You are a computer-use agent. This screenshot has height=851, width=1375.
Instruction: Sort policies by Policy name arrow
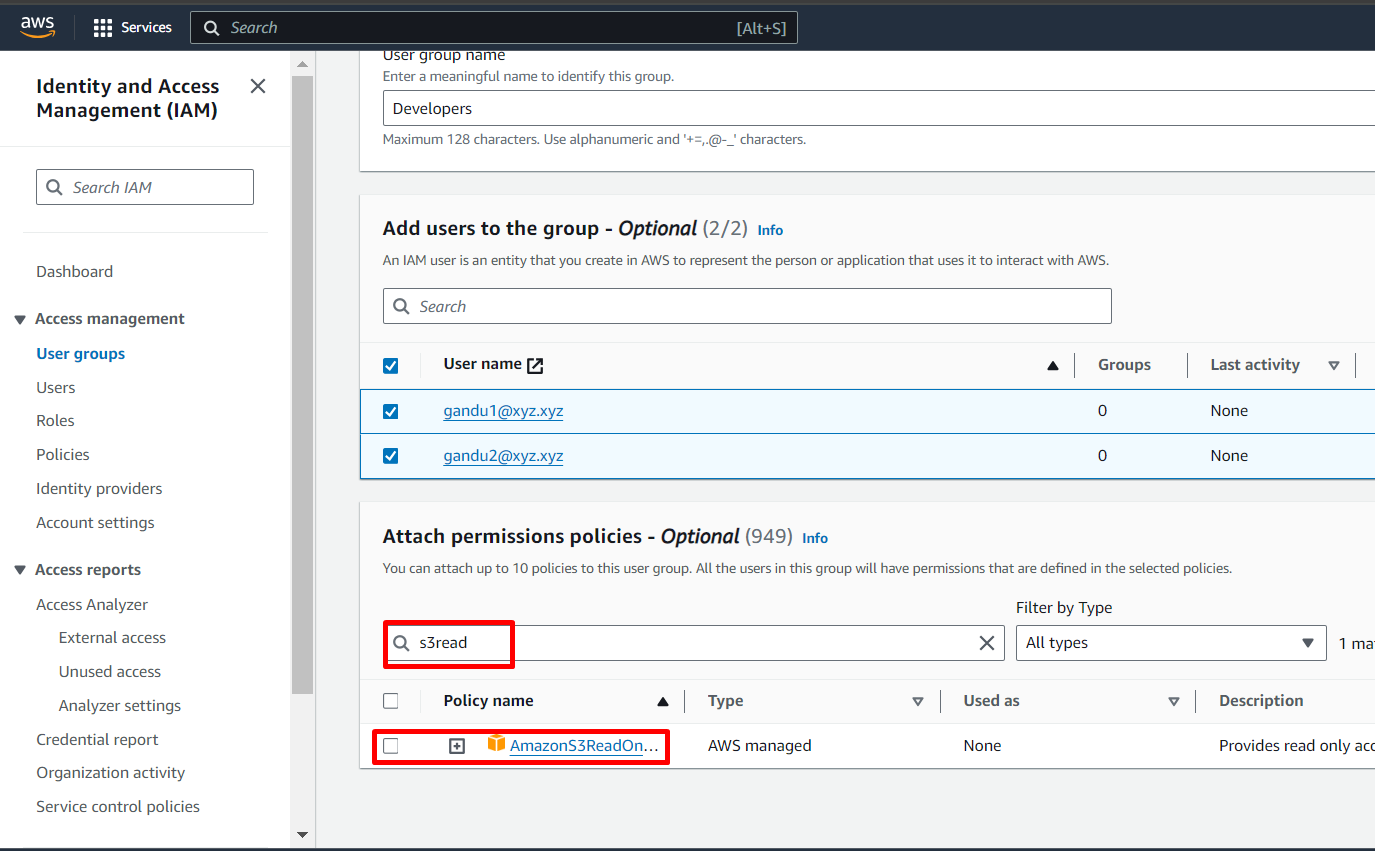662,702
